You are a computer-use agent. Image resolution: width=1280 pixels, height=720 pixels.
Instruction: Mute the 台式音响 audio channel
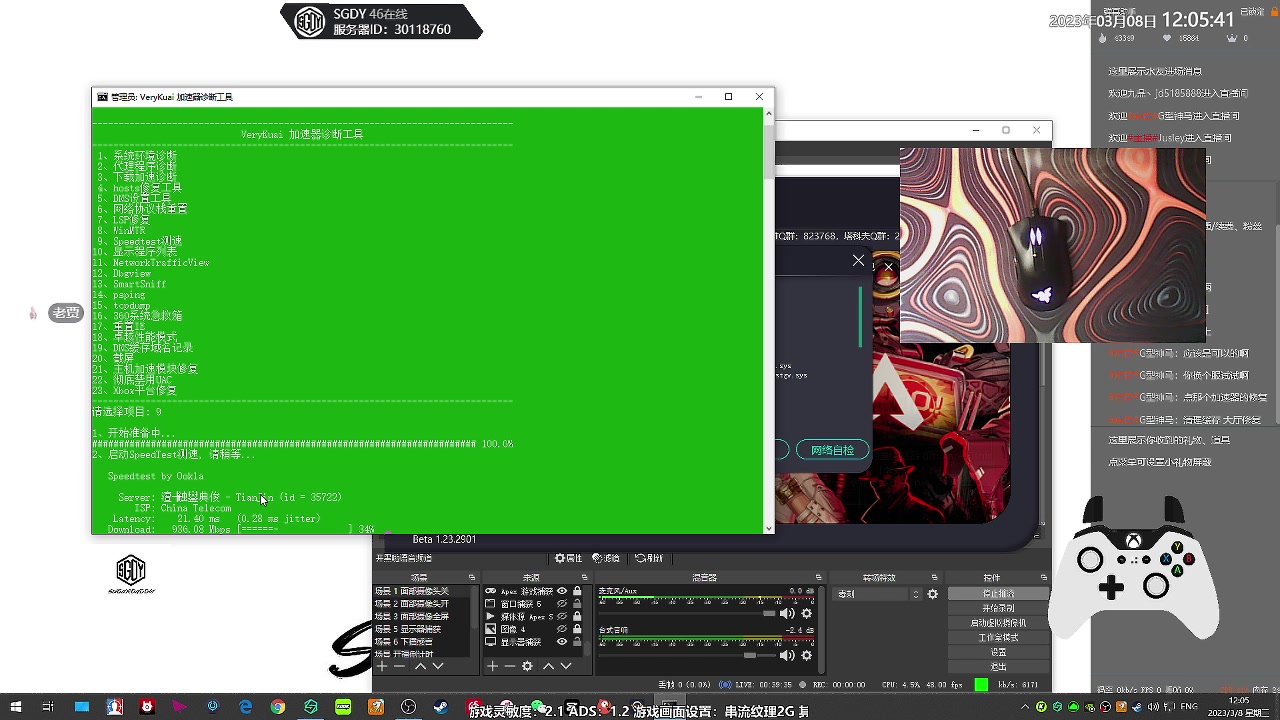coord(788,655)
